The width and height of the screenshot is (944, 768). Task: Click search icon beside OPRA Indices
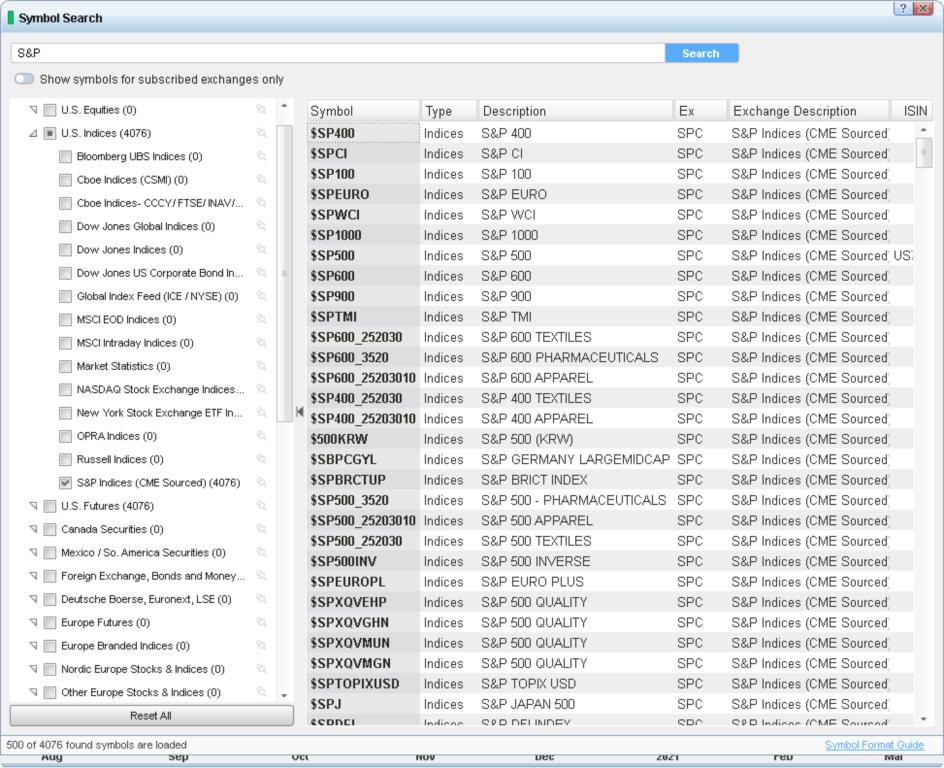click(x=261, y=436)
